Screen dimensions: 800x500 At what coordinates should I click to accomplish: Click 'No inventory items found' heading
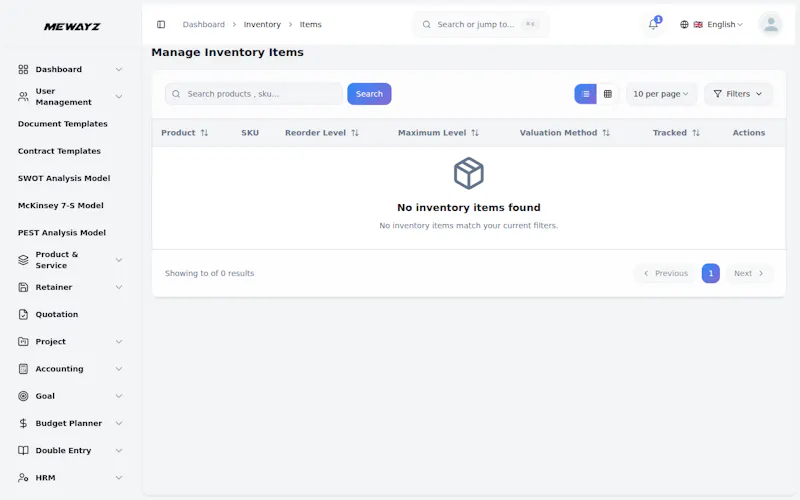click(x=468, y=208)
